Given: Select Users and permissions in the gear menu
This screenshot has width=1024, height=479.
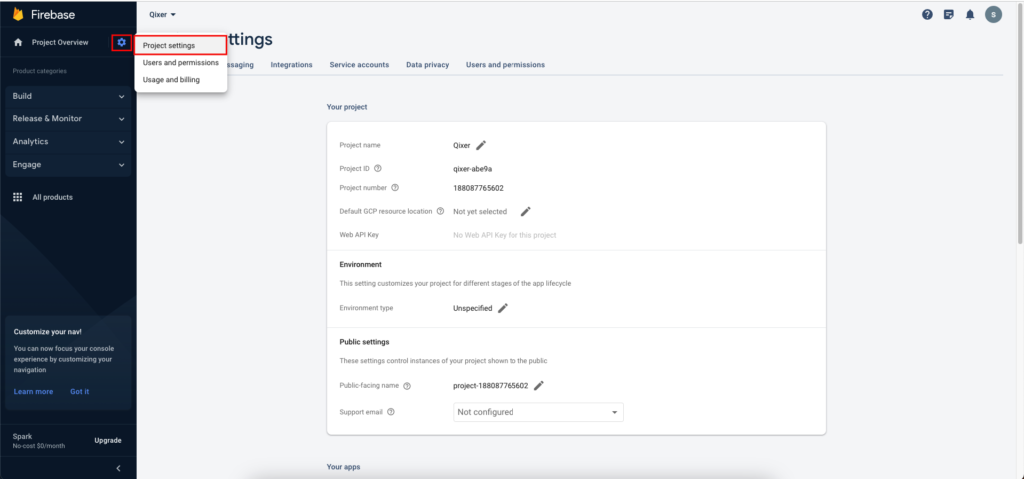Looking at the screenshot, I should pyautogui.click(x=181, y=63).
